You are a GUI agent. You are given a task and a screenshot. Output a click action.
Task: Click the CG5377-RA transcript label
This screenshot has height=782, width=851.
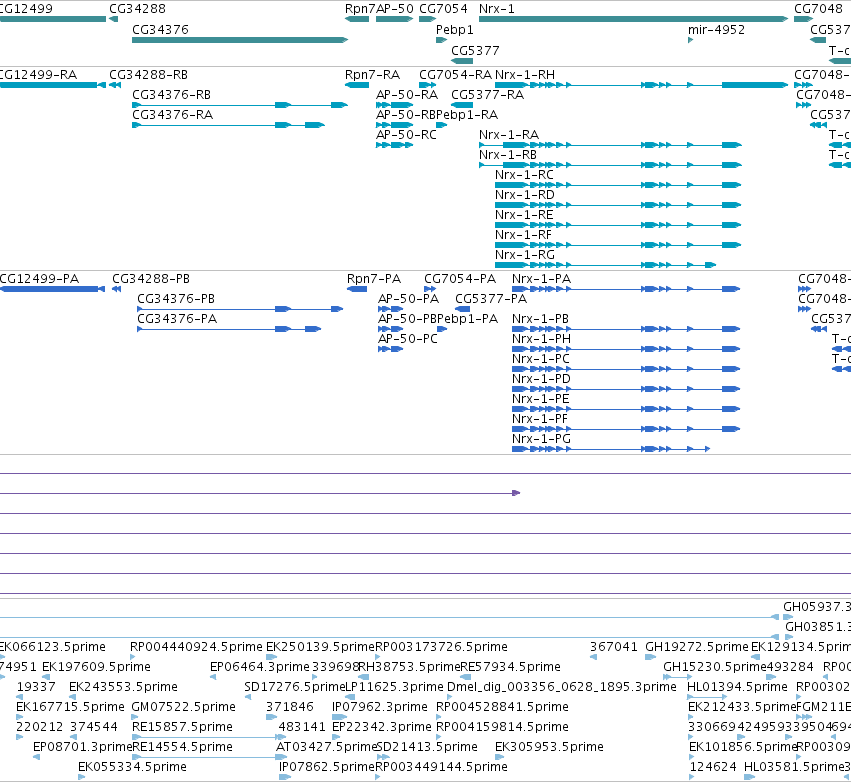coord(487,94)
